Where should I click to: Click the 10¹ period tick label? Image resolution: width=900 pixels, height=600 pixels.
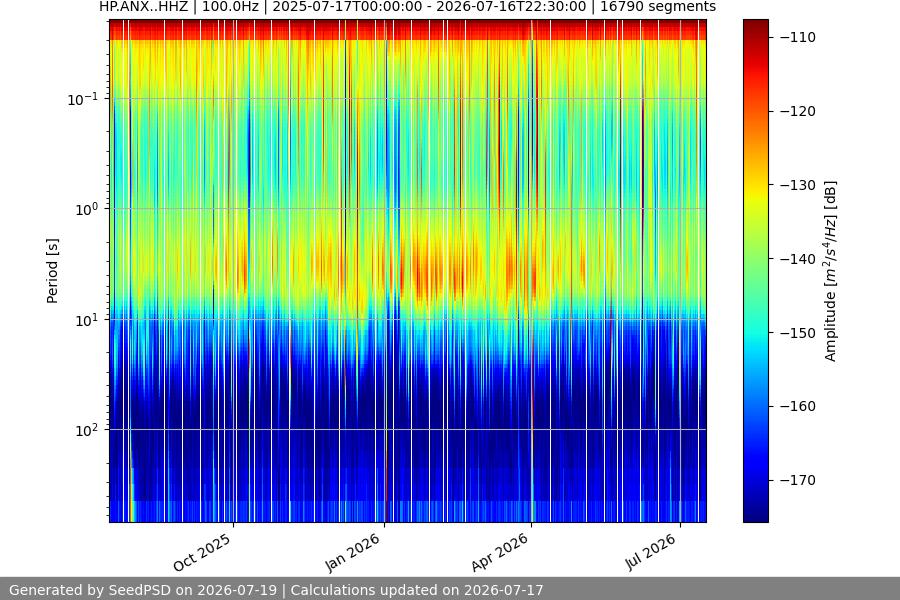coord(86,320)
